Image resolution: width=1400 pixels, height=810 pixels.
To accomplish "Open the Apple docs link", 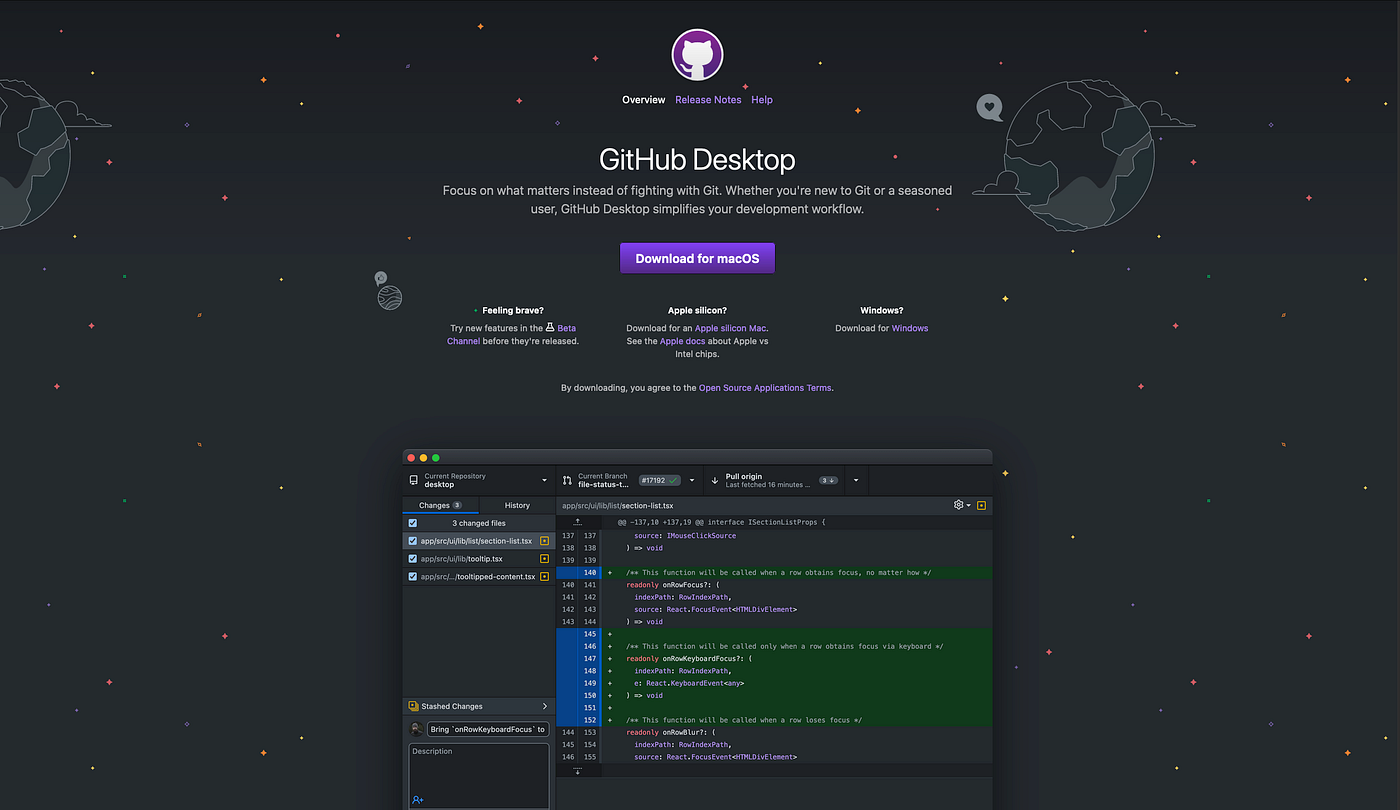I will [x=683, y=341].
